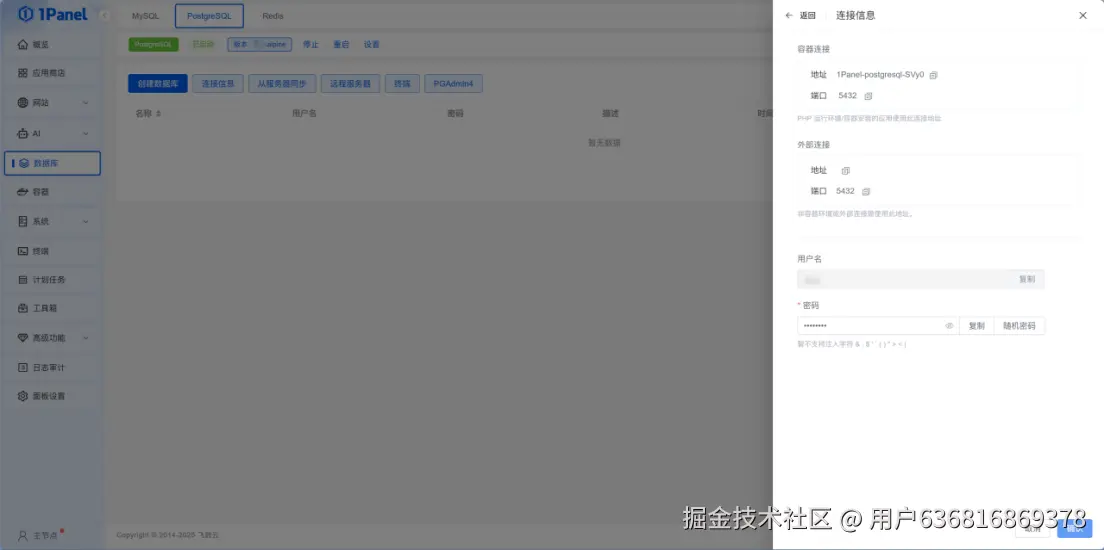Click the 从服务器同步 button
The image size is (1104, 550).
click(x=282, y=84)
